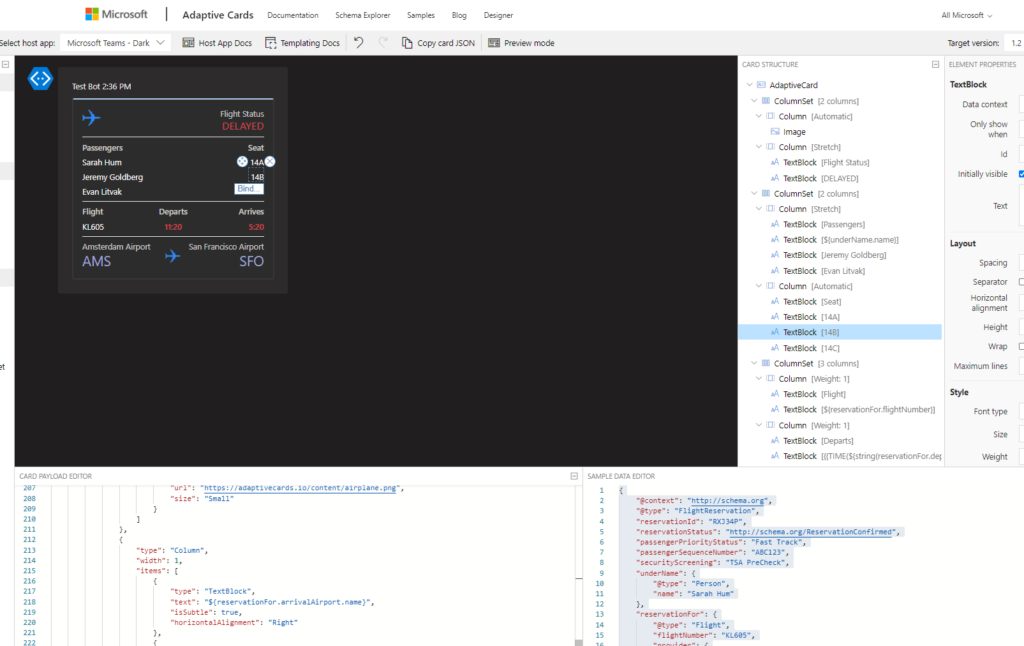The height and width of the screenshot is (646, 1024).
Task: Click the Sarah Hum passenger name
Action: (102, 162)
